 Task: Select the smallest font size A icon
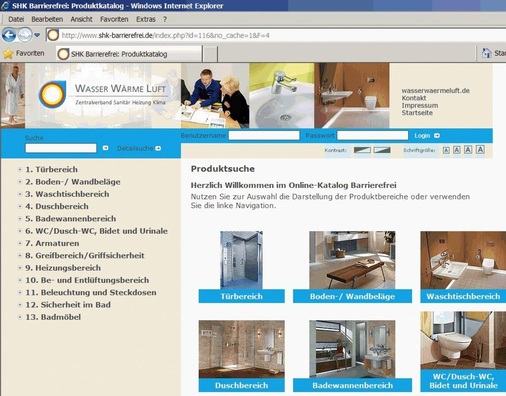pyautogui.click(x=446, y=150)
